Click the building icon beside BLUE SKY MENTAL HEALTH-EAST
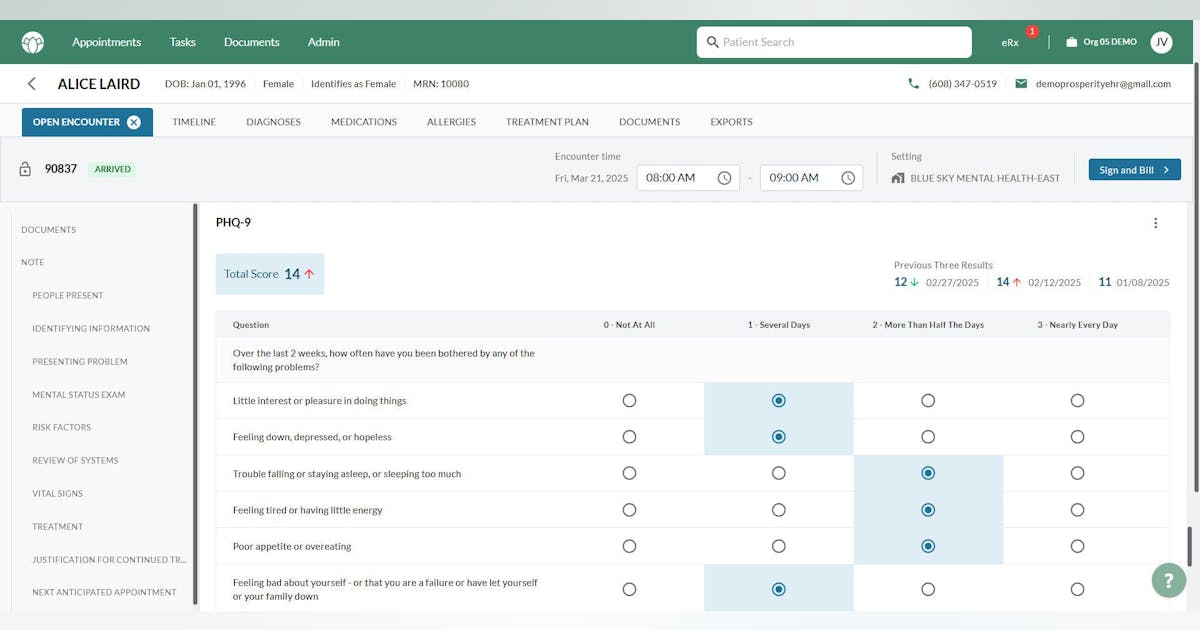This screenshot has width=1200, height=630. 897,177
